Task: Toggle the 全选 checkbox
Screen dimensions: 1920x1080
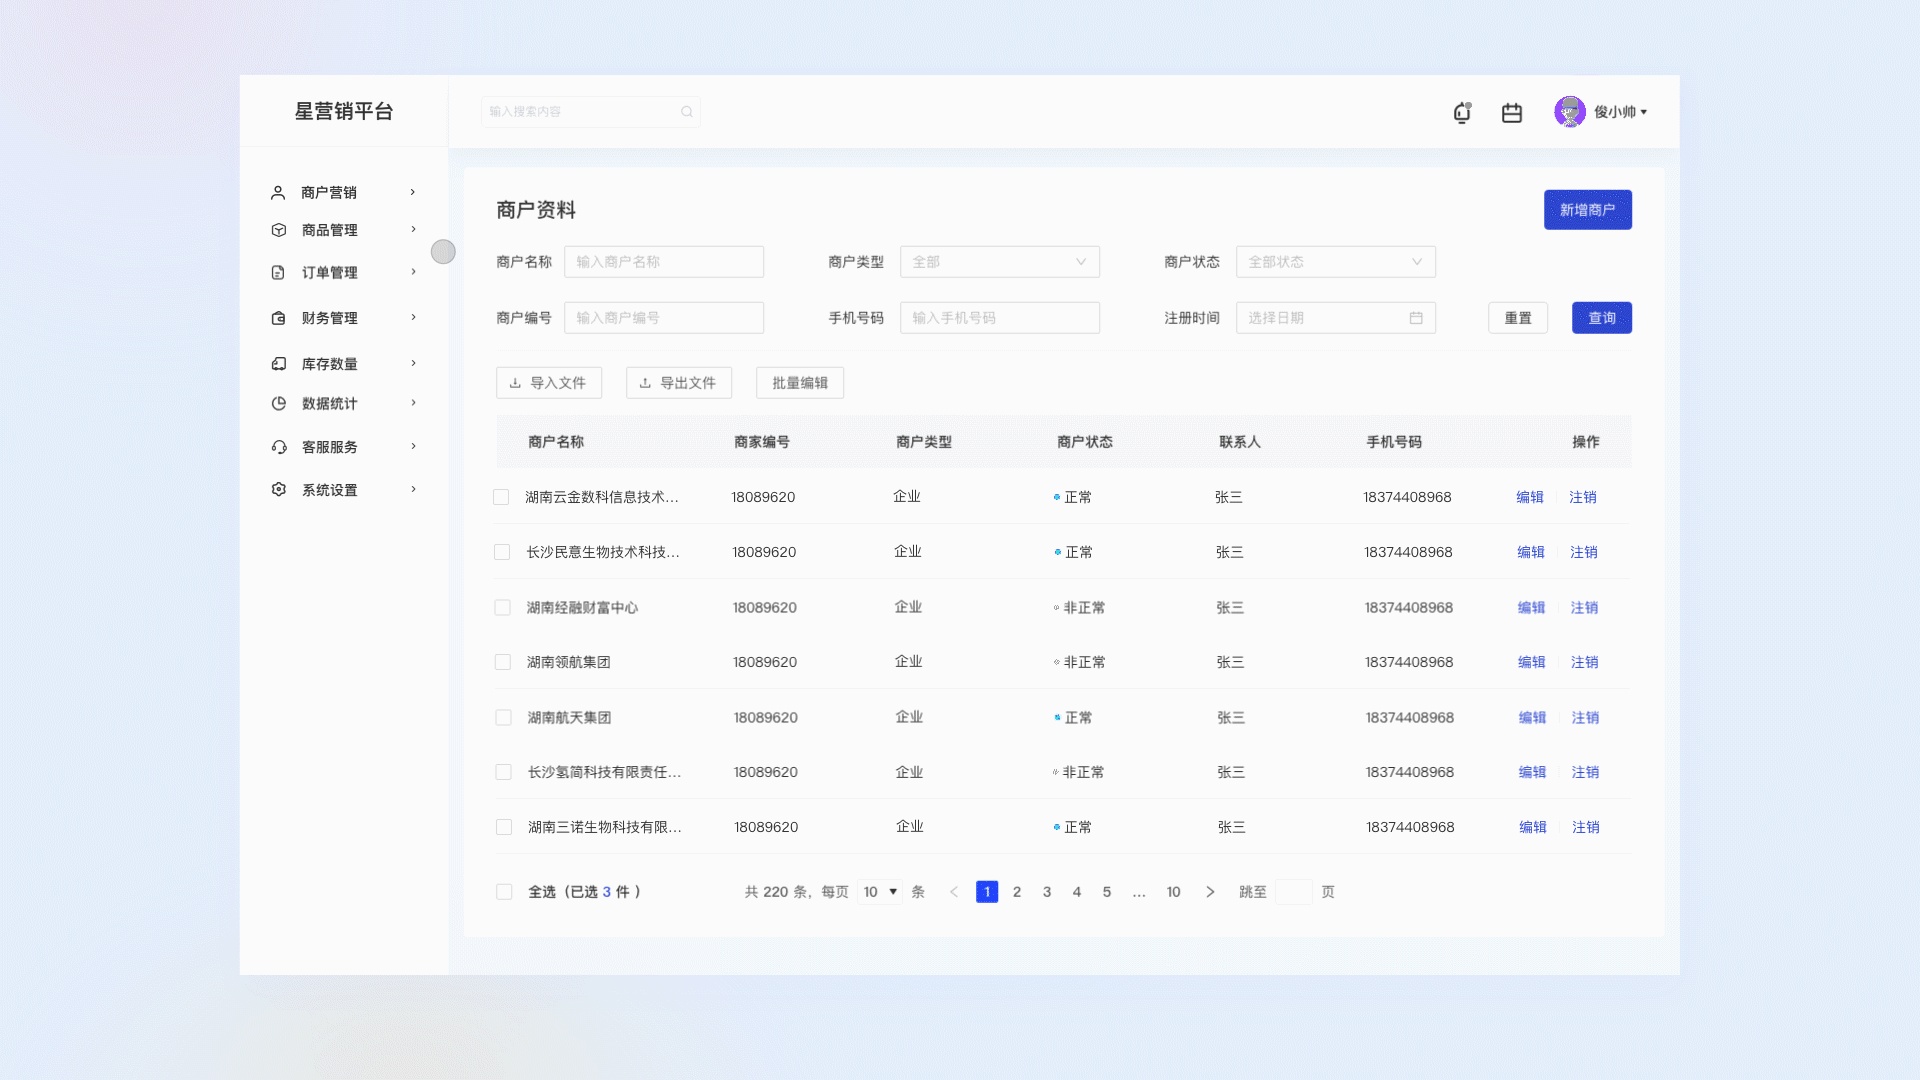Action: pyautogui.click(x=504, y=892)
